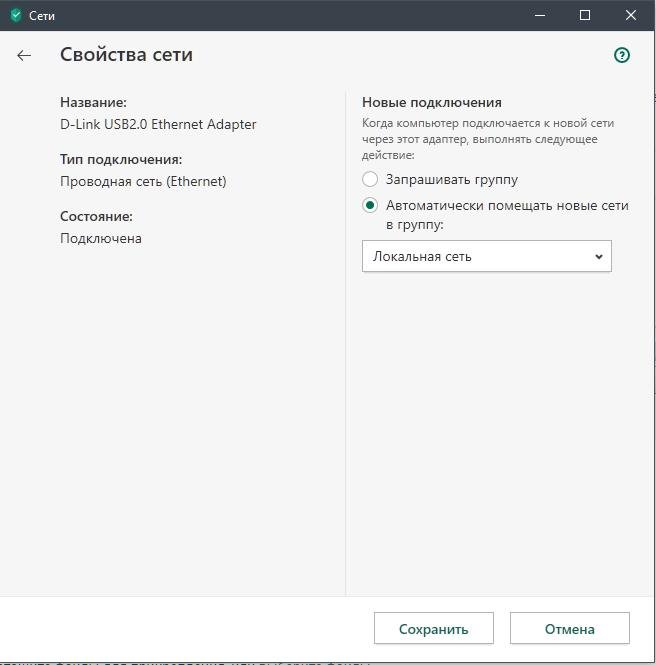
Task: Go back using the left arrow
Action: [24, 56]
